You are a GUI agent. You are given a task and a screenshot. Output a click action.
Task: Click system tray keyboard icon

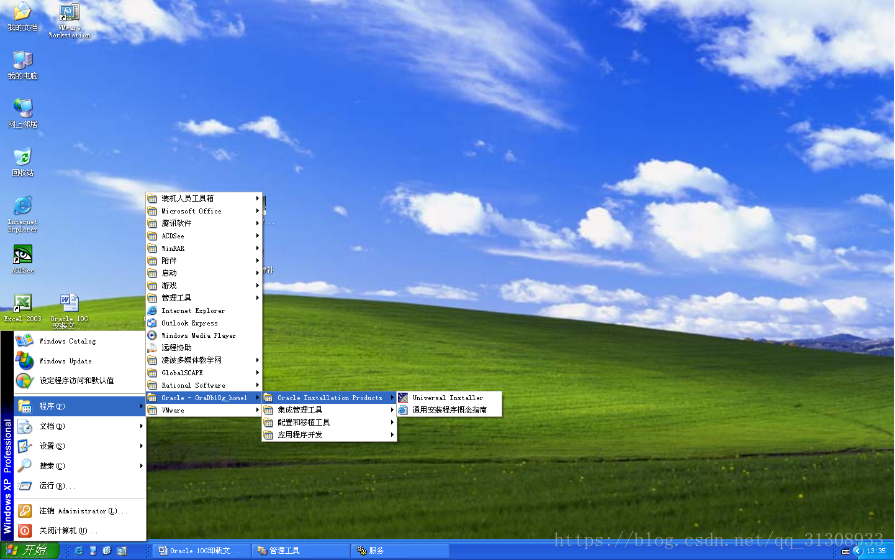click(845, 551)
